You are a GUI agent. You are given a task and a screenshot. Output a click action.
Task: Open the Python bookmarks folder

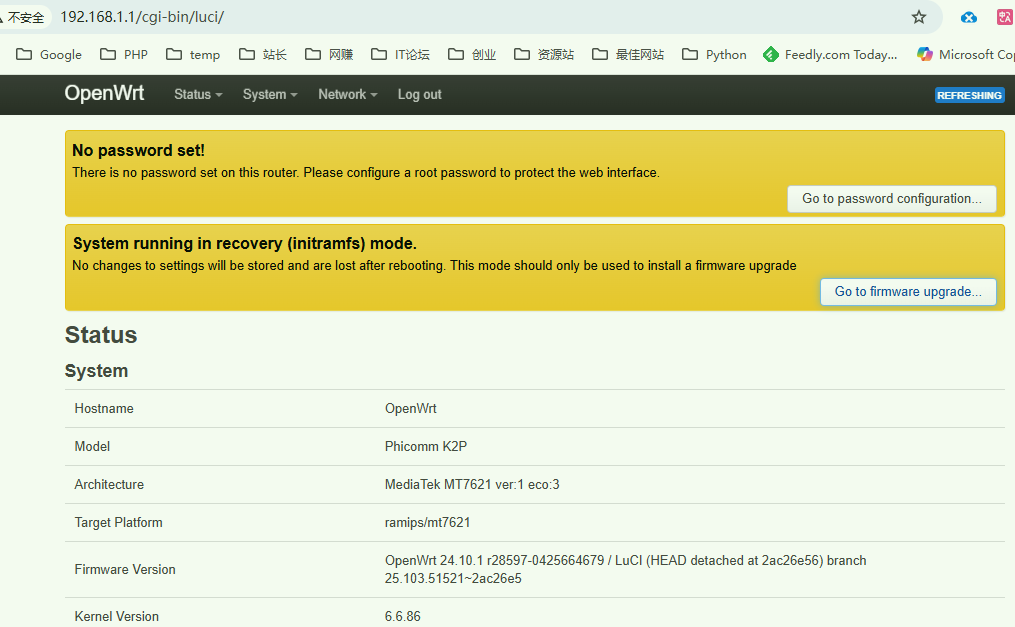(x=714, y=54)
